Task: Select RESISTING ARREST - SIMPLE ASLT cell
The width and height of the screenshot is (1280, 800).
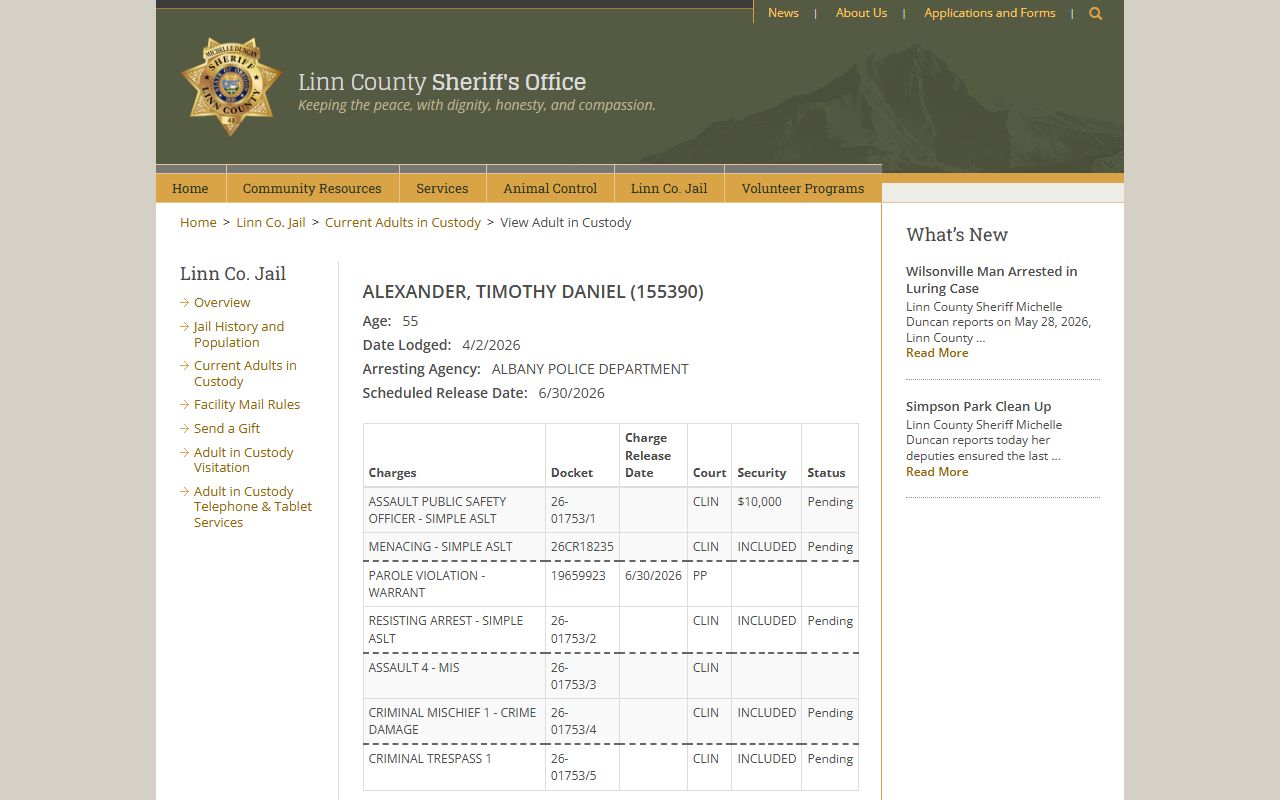Action: 454,629
